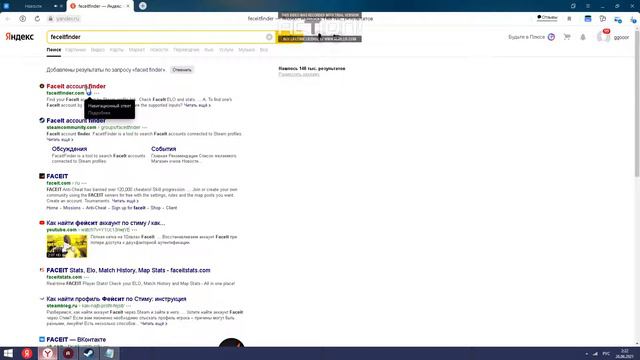Open the steamcommunity Faceit account finder result

pos(76,120)
